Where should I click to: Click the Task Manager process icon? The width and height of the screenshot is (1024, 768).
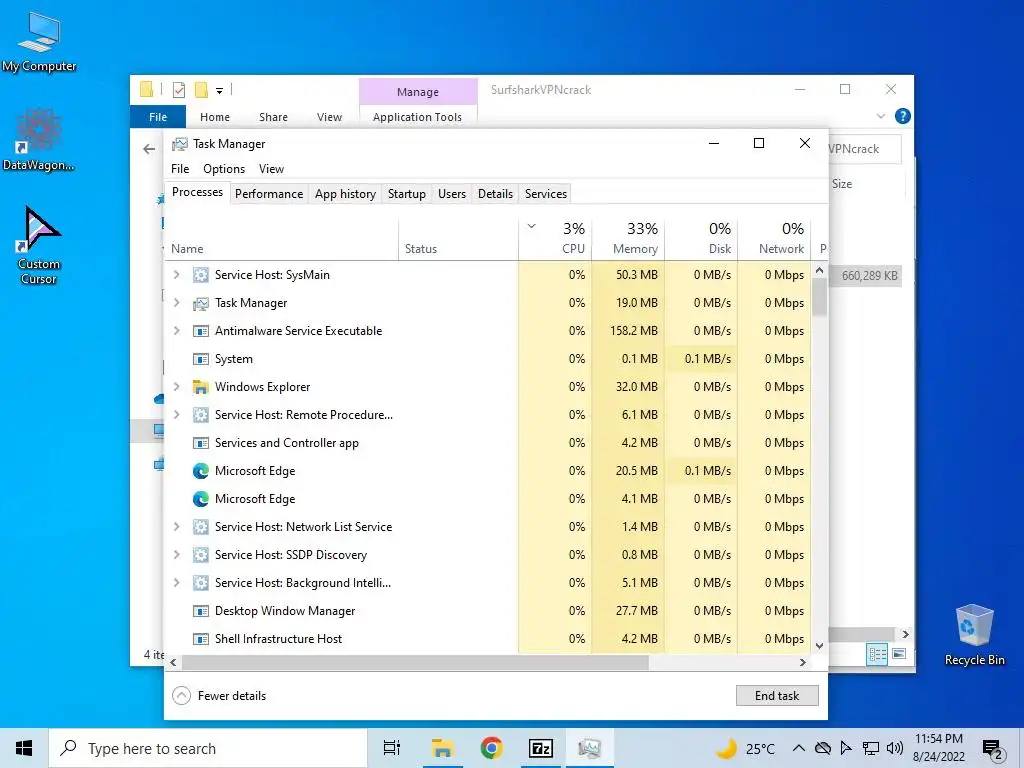tap(200, 303)
